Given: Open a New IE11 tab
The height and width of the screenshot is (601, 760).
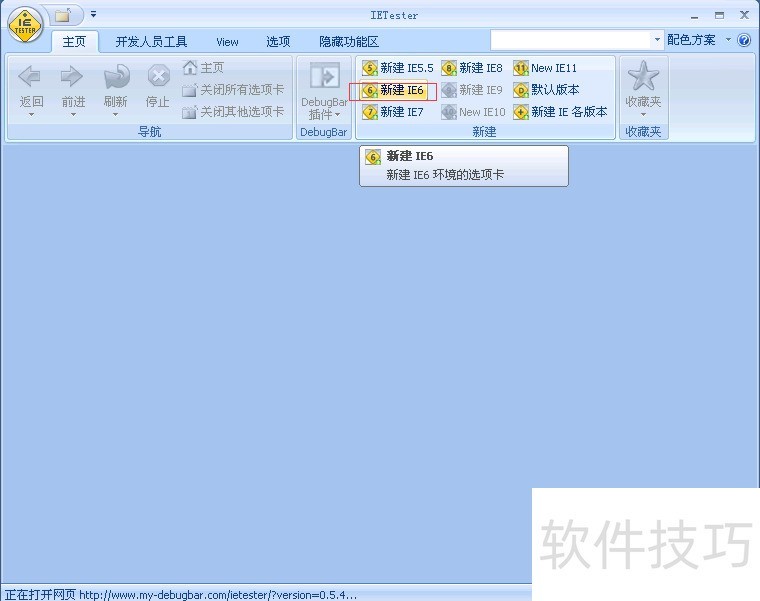Looking at the screenshot, I should (x=545, y=68).
